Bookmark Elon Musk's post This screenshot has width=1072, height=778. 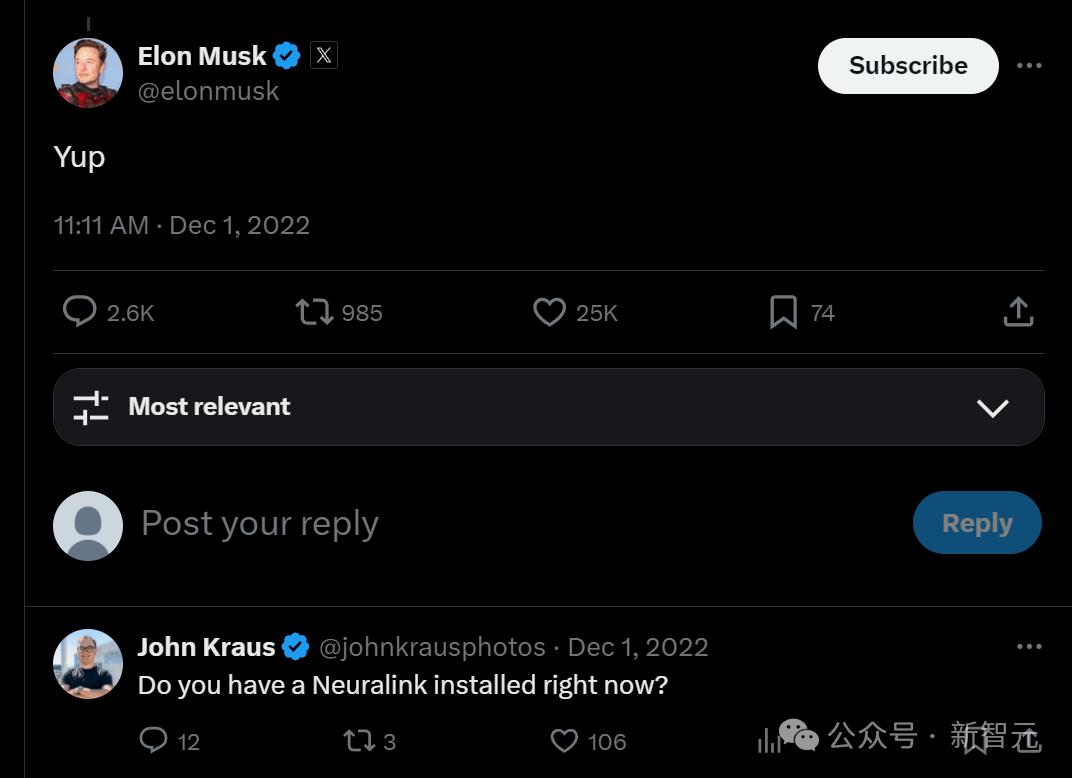(783, 312)
